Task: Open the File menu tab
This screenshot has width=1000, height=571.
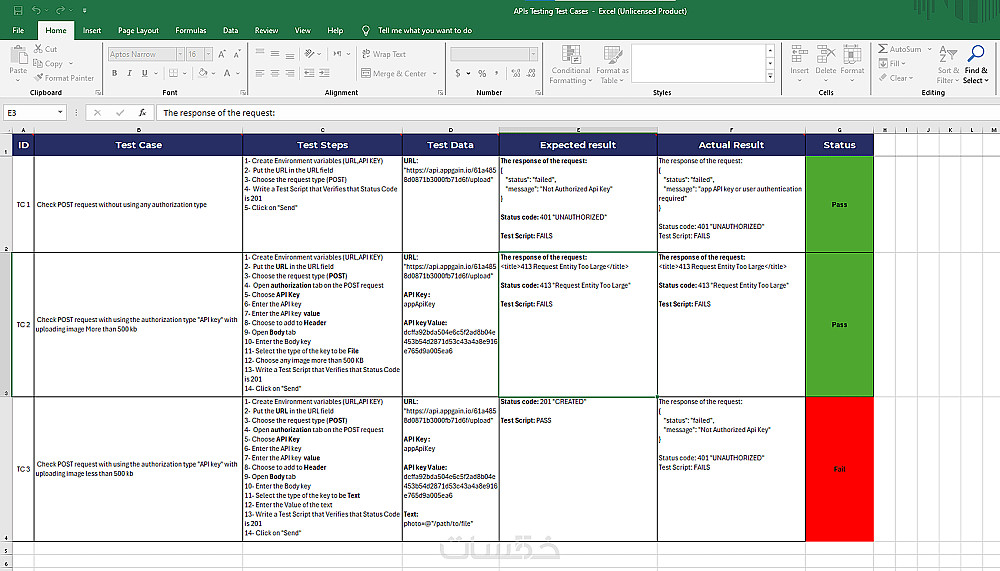Action: tap(18, 30)
